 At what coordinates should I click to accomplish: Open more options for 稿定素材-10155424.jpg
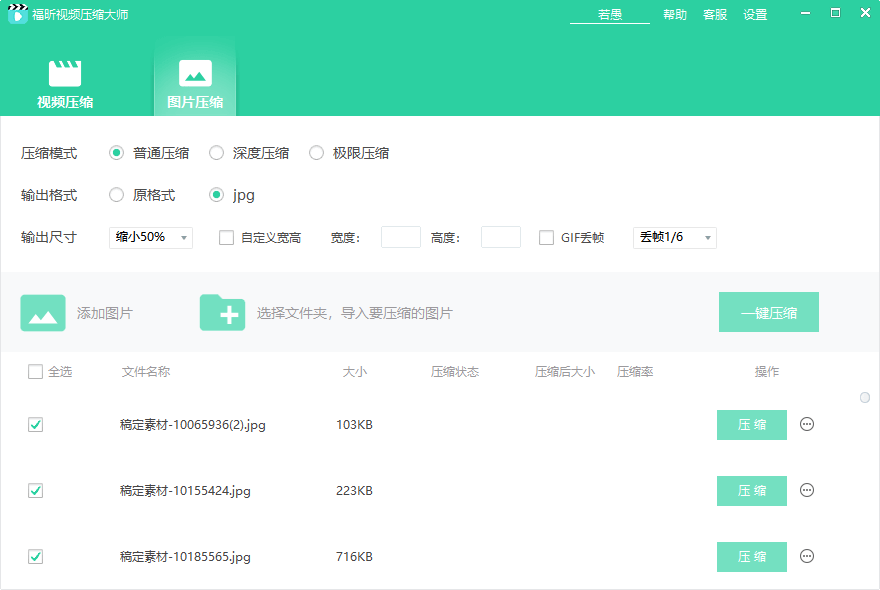click(x=807, y=490)
